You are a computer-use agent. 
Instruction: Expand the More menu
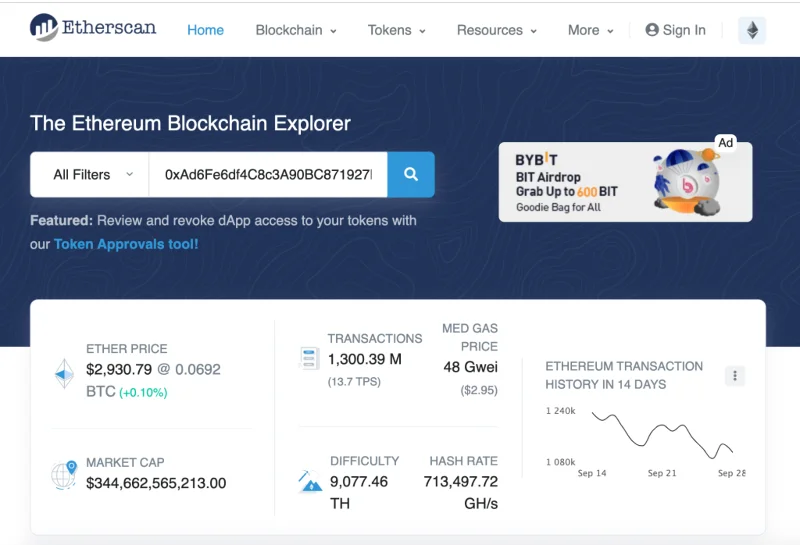tap(590, 30)
